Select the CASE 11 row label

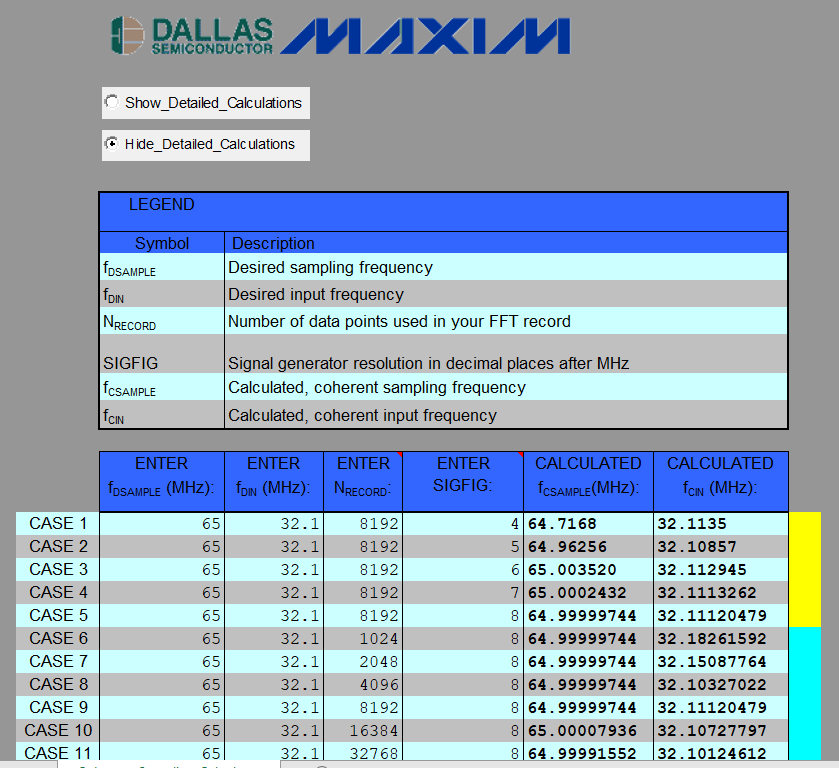pyautogui.click(x=57, y=753)
